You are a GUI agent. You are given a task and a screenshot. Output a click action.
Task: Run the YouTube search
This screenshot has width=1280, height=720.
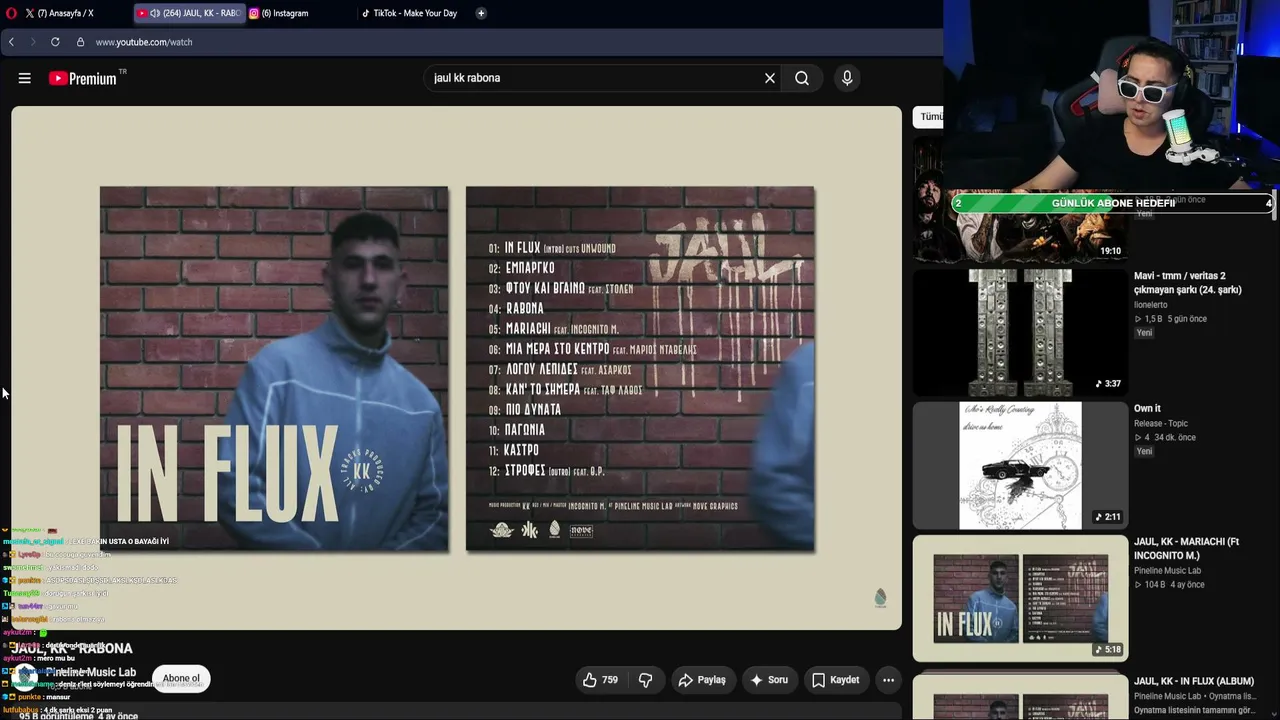(x=802, y=78)
